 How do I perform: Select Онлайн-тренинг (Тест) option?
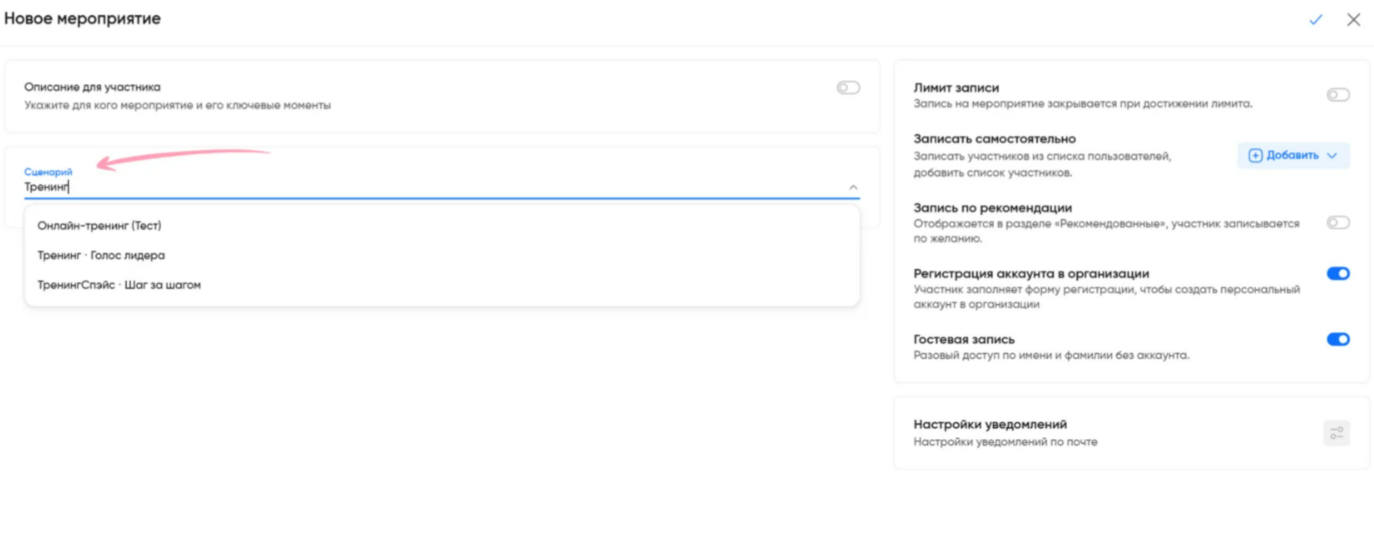pyautogui.click(x=99, y=226)
